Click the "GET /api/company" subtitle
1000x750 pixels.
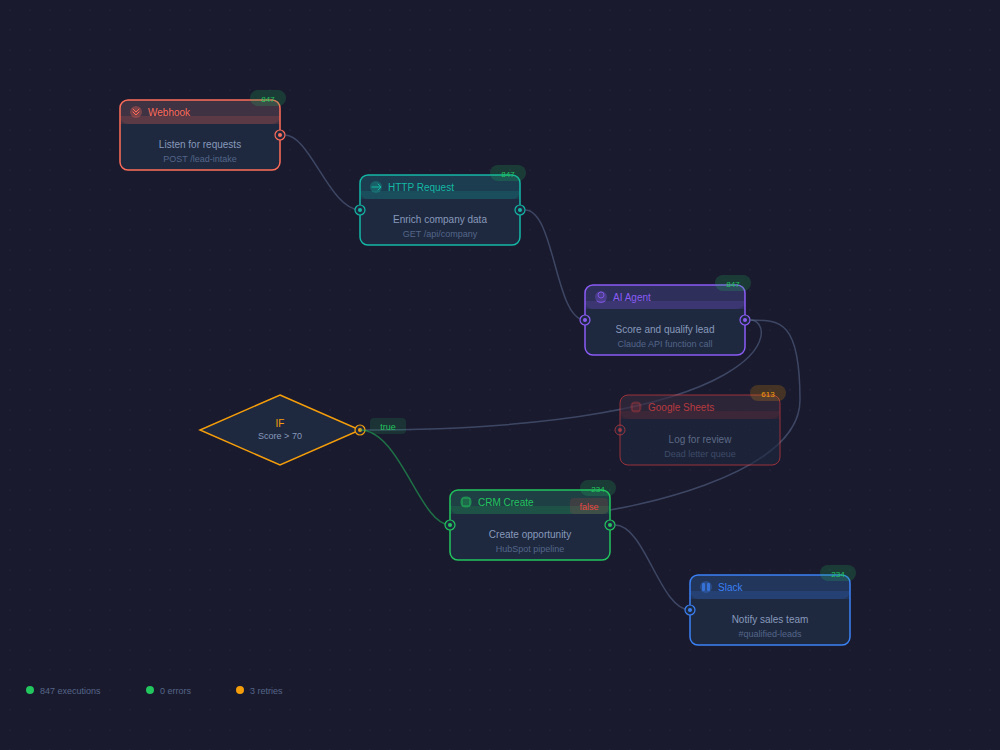(x=440, y=233)
